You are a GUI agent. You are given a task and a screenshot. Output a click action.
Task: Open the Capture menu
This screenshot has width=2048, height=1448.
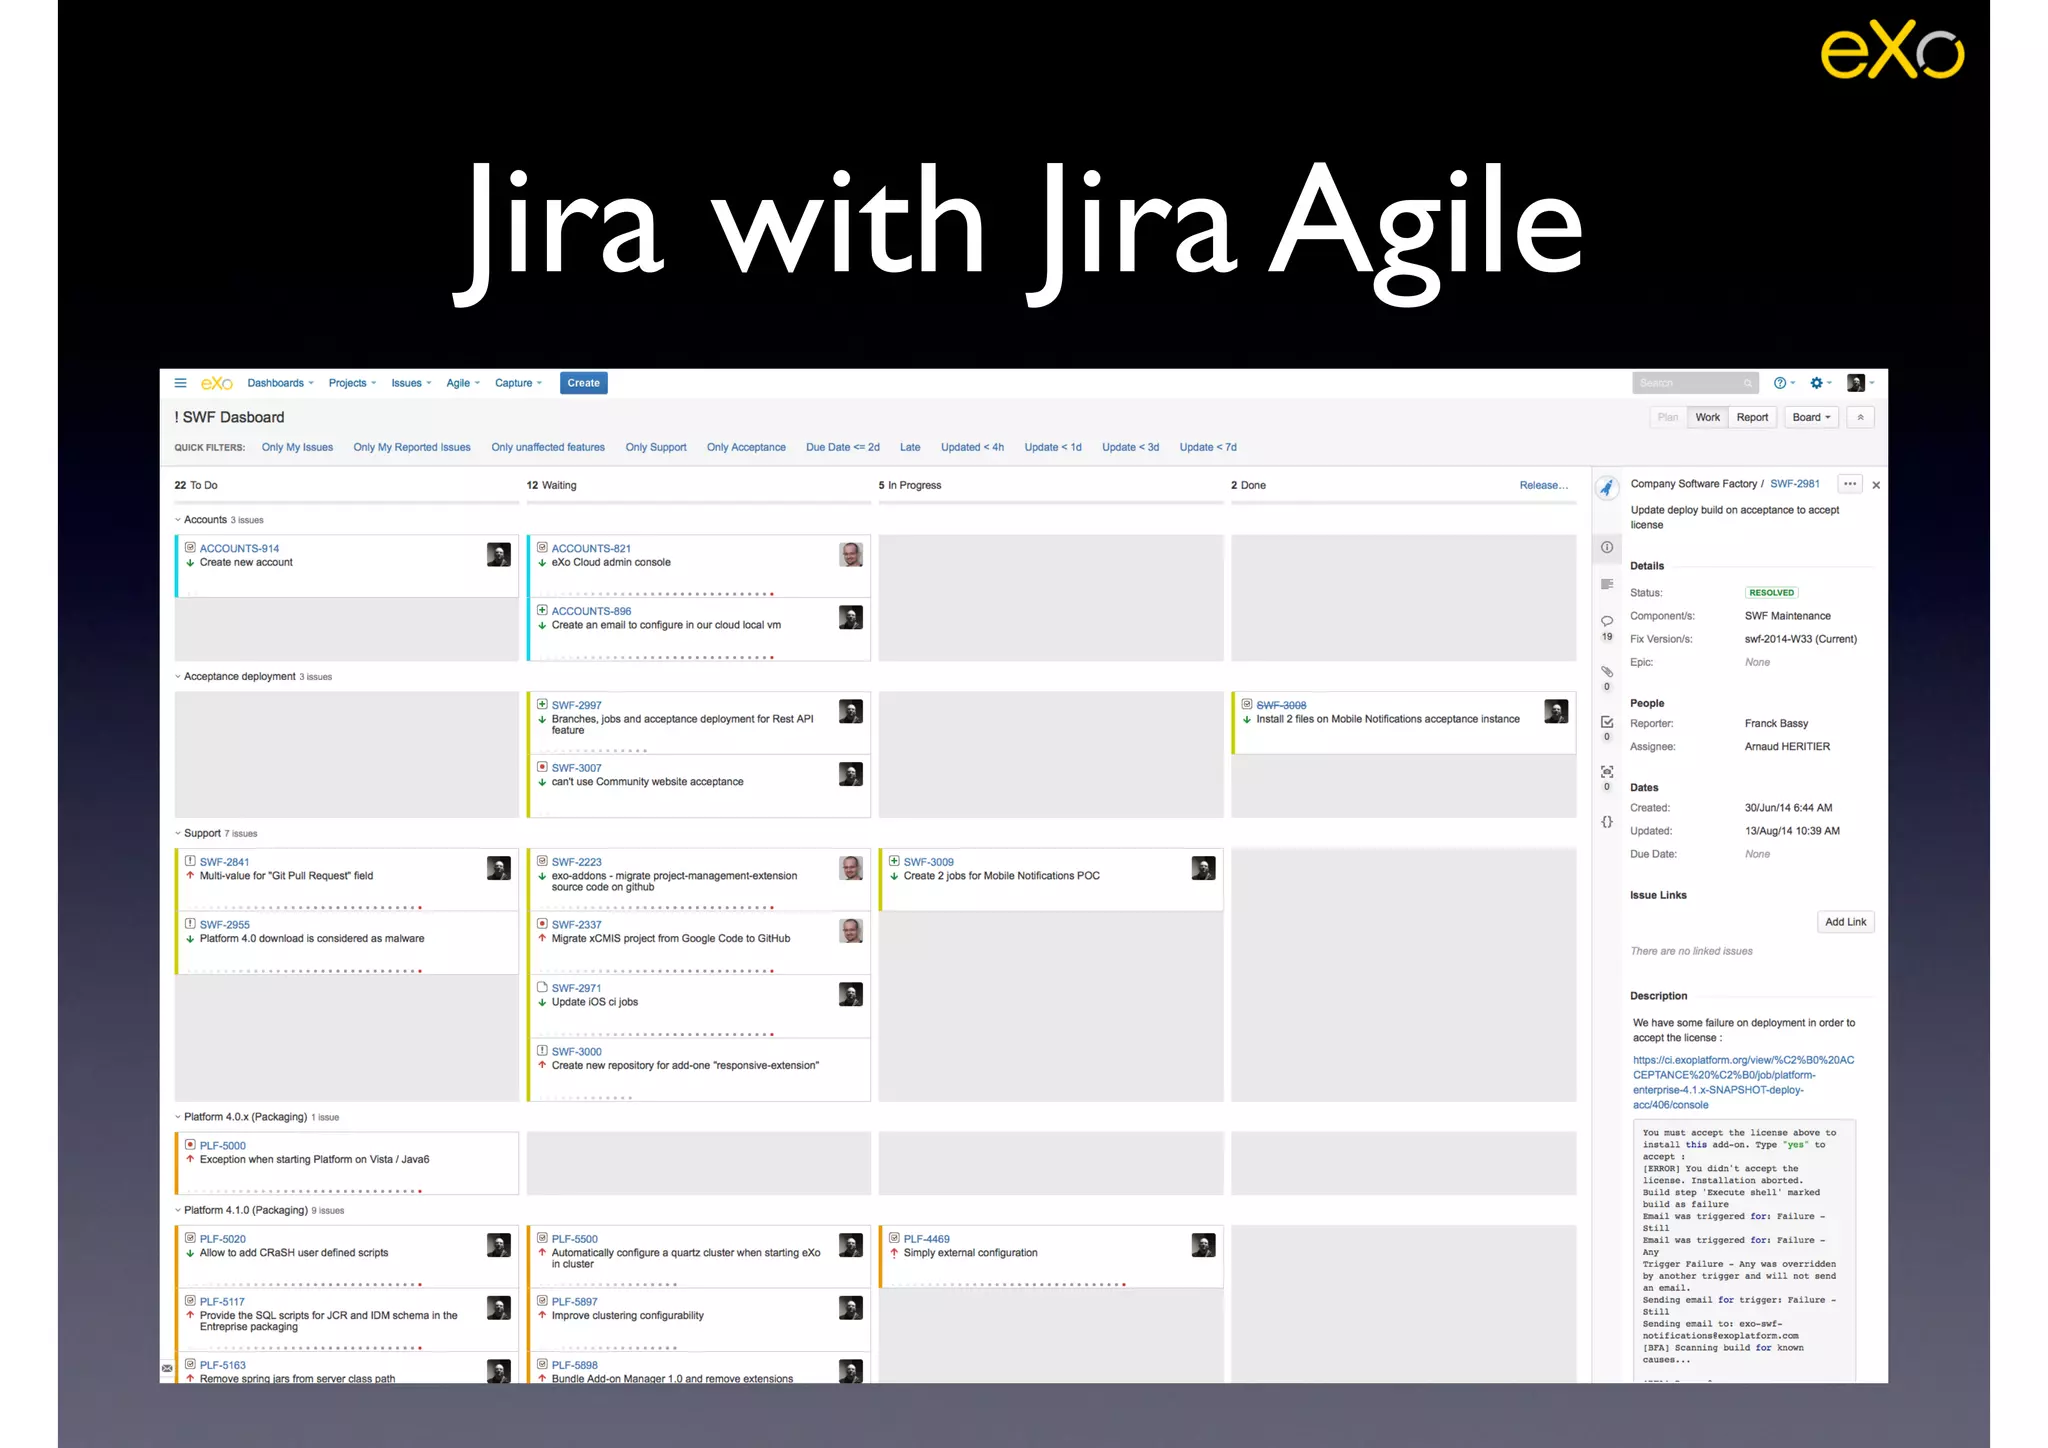click(x=518, y=383)
